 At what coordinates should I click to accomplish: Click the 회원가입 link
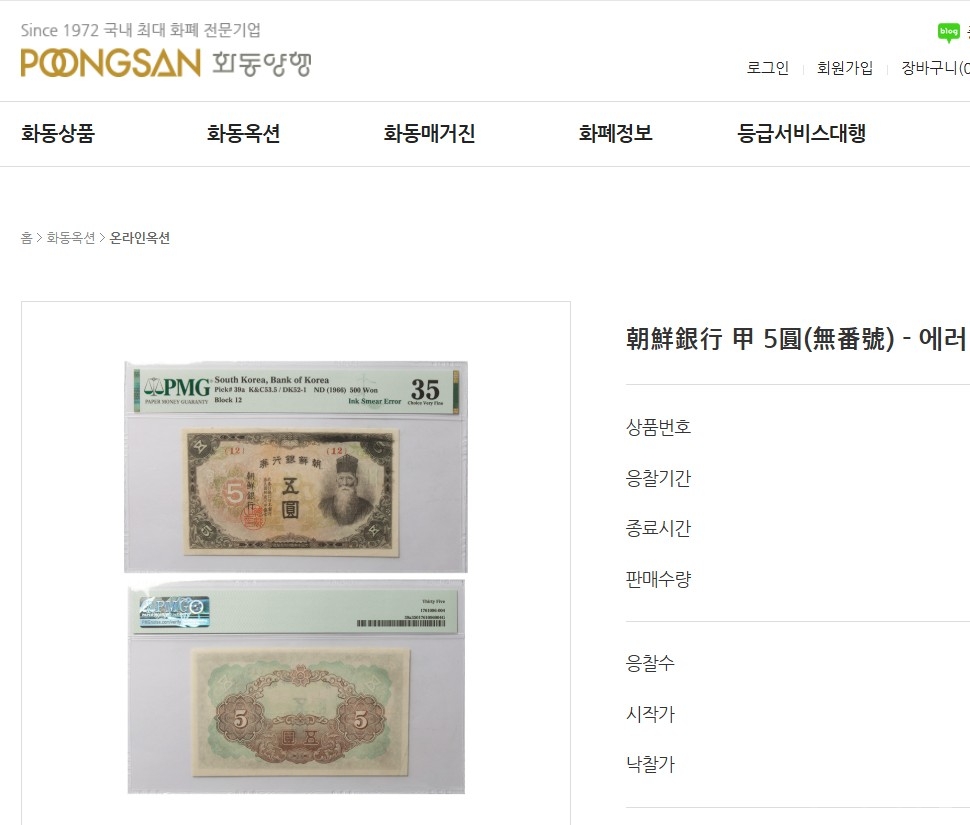click(845, 68)
